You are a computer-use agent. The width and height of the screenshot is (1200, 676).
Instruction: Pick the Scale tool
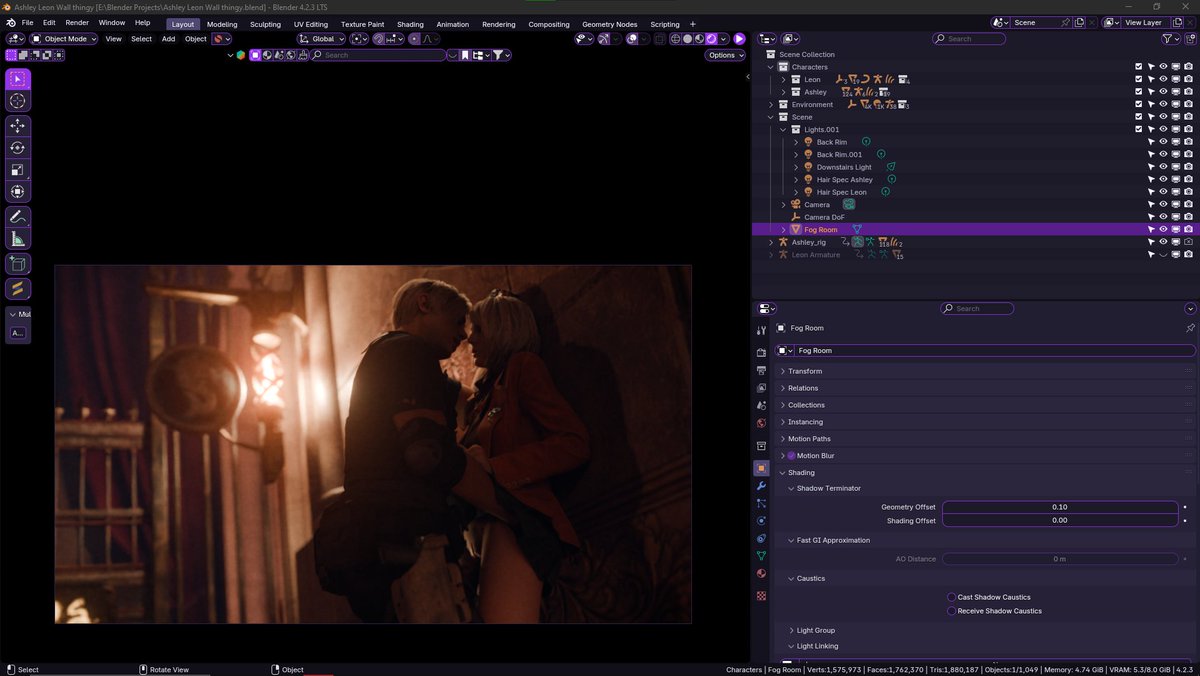click(18, 170)
